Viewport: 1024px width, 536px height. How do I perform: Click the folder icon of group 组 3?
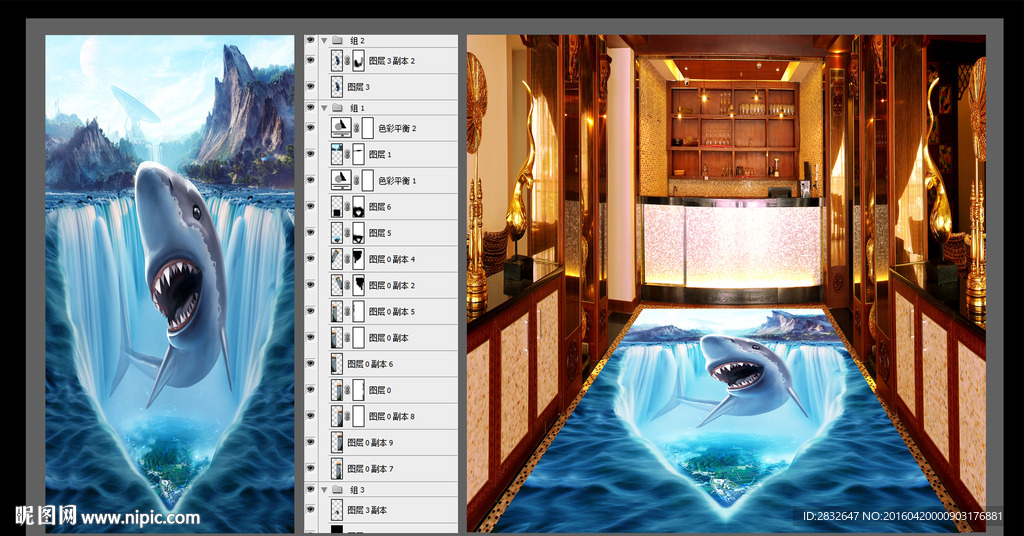(337, 489)
